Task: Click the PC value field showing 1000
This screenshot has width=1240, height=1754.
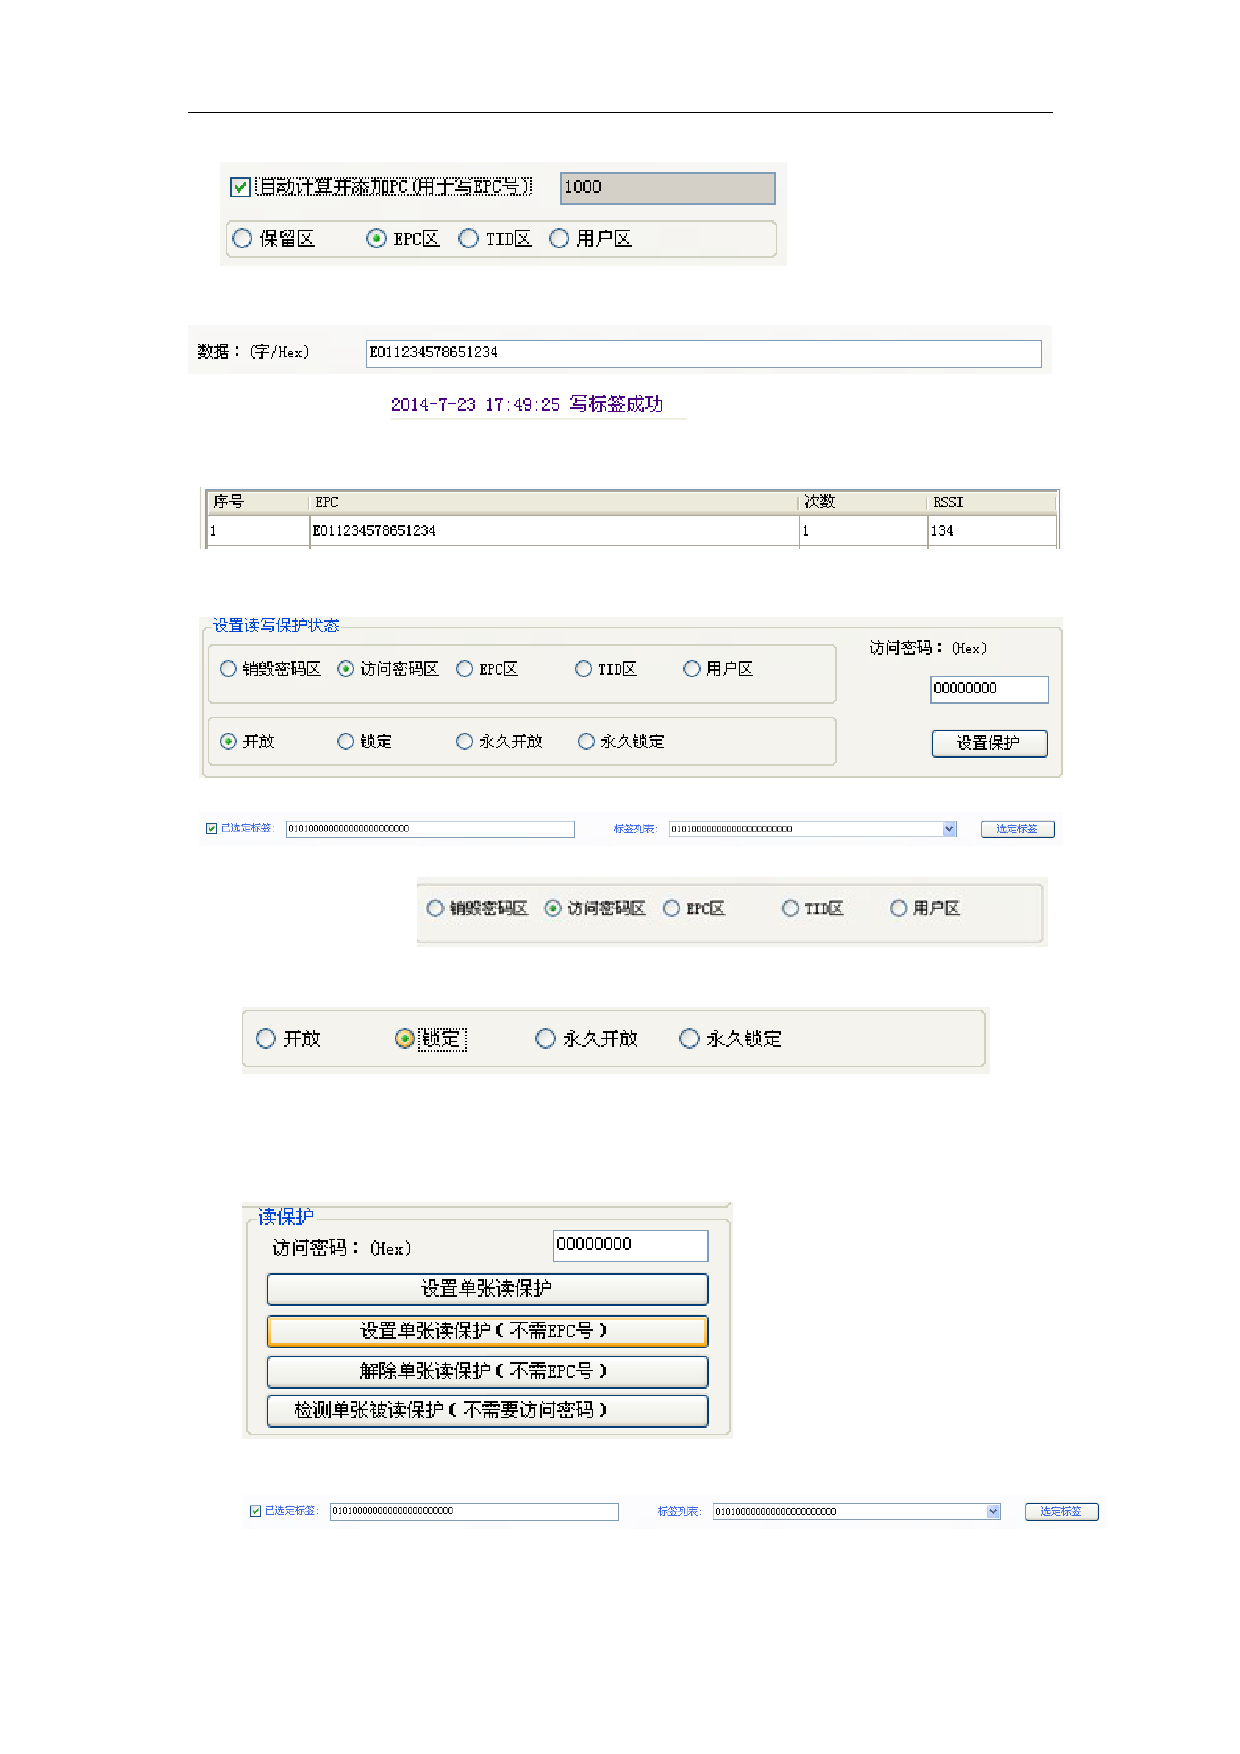Action: point(667,188)
